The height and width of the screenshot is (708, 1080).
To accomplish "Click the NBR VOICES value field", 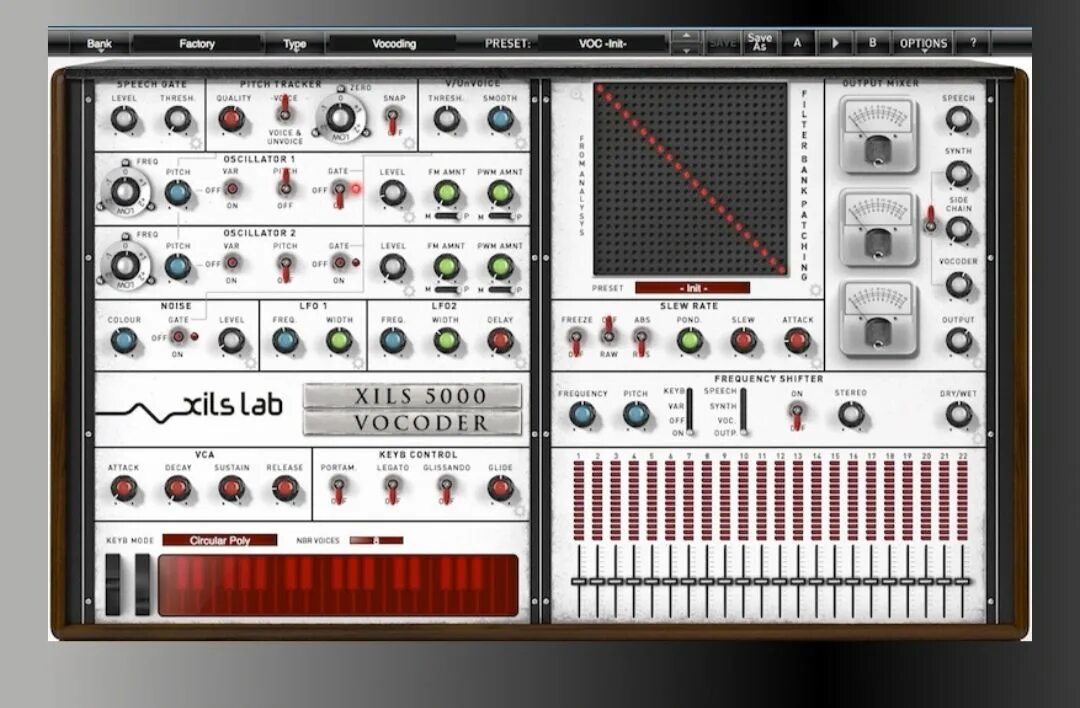I will tap(376, 540).
